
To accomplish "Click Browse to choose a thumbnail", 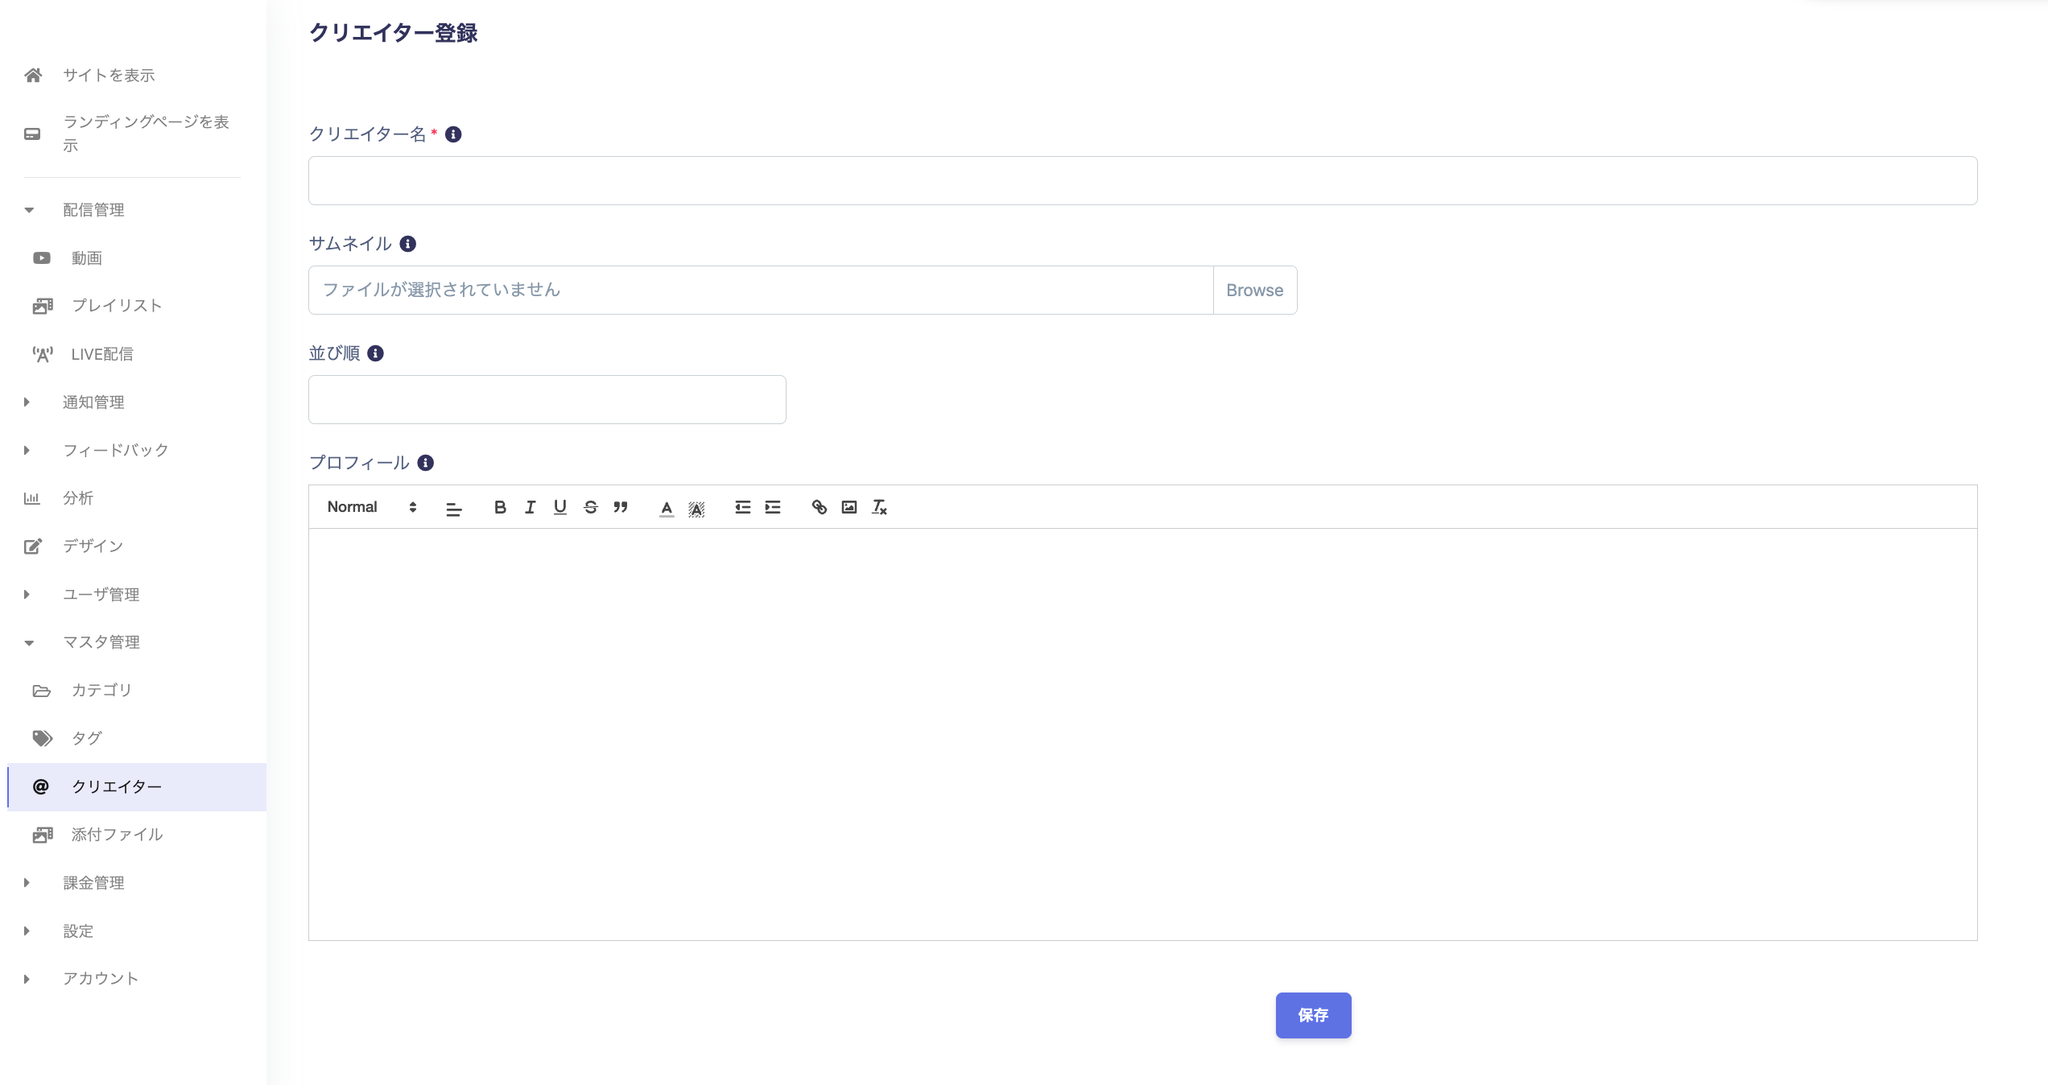I will click(1254, 290).
